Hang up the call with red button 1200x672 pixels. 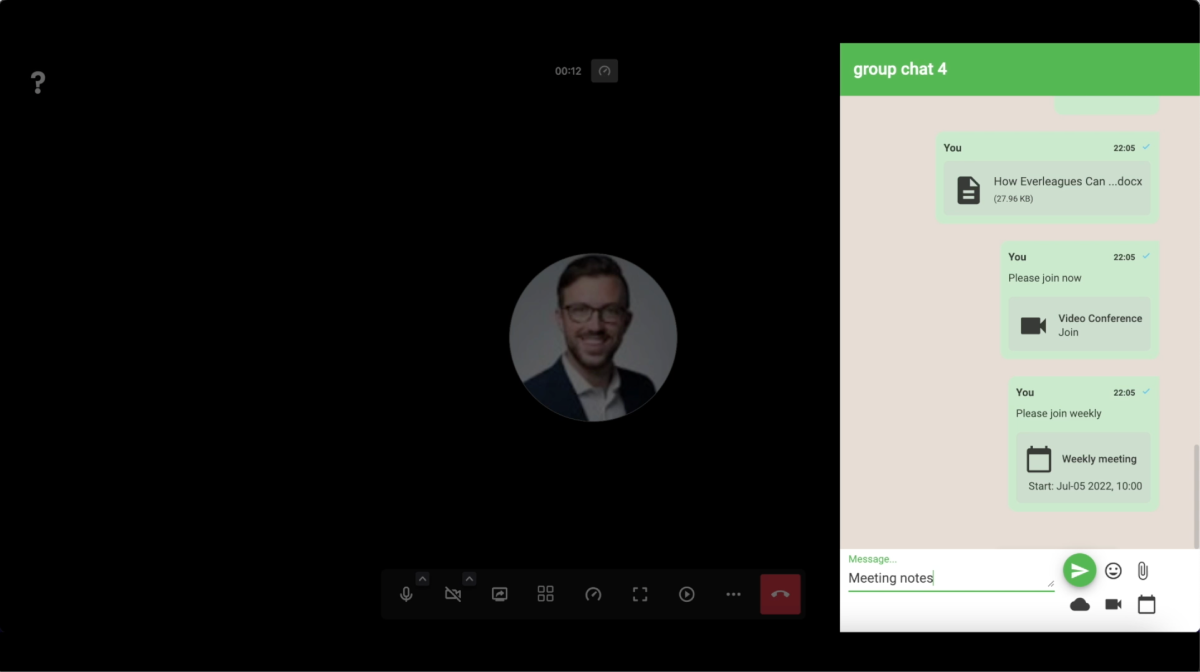click(780, 594)
